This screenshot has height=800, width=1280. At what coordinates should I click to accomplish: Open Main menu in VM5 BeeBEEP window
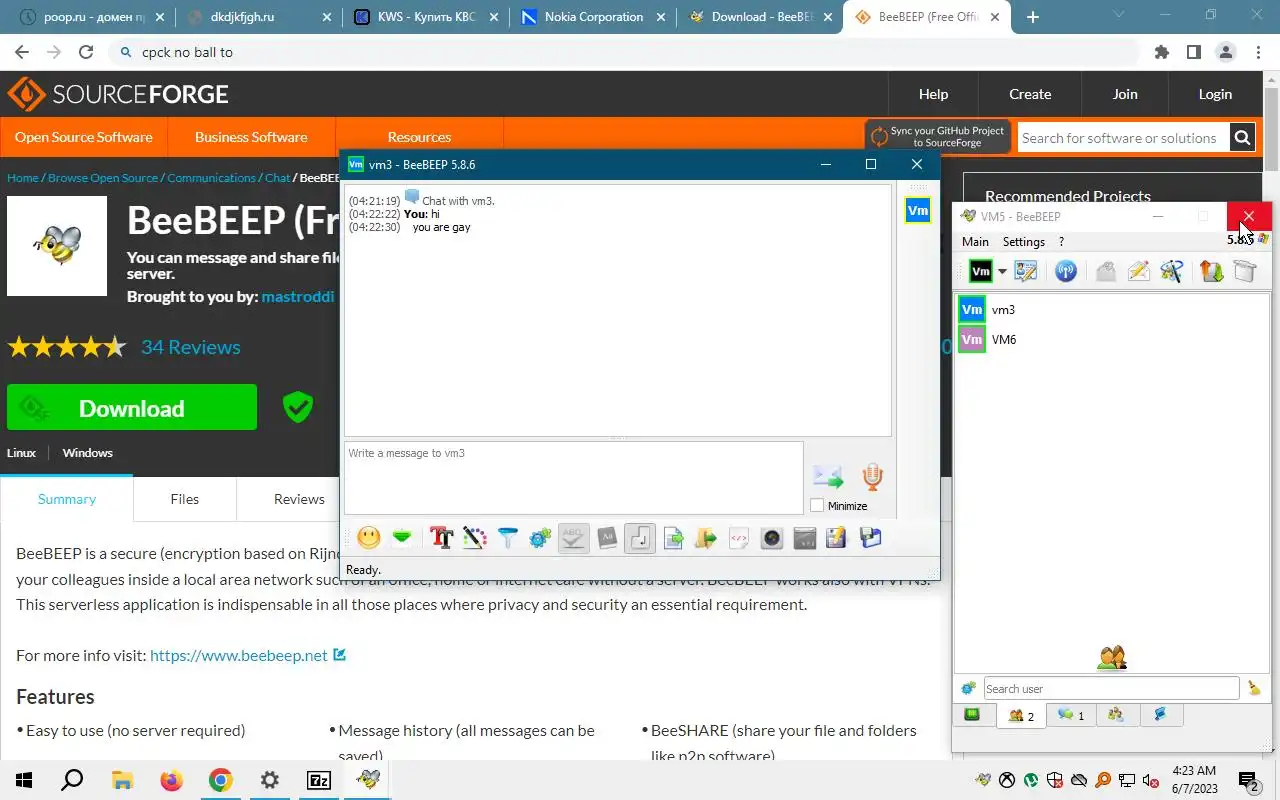975,242
